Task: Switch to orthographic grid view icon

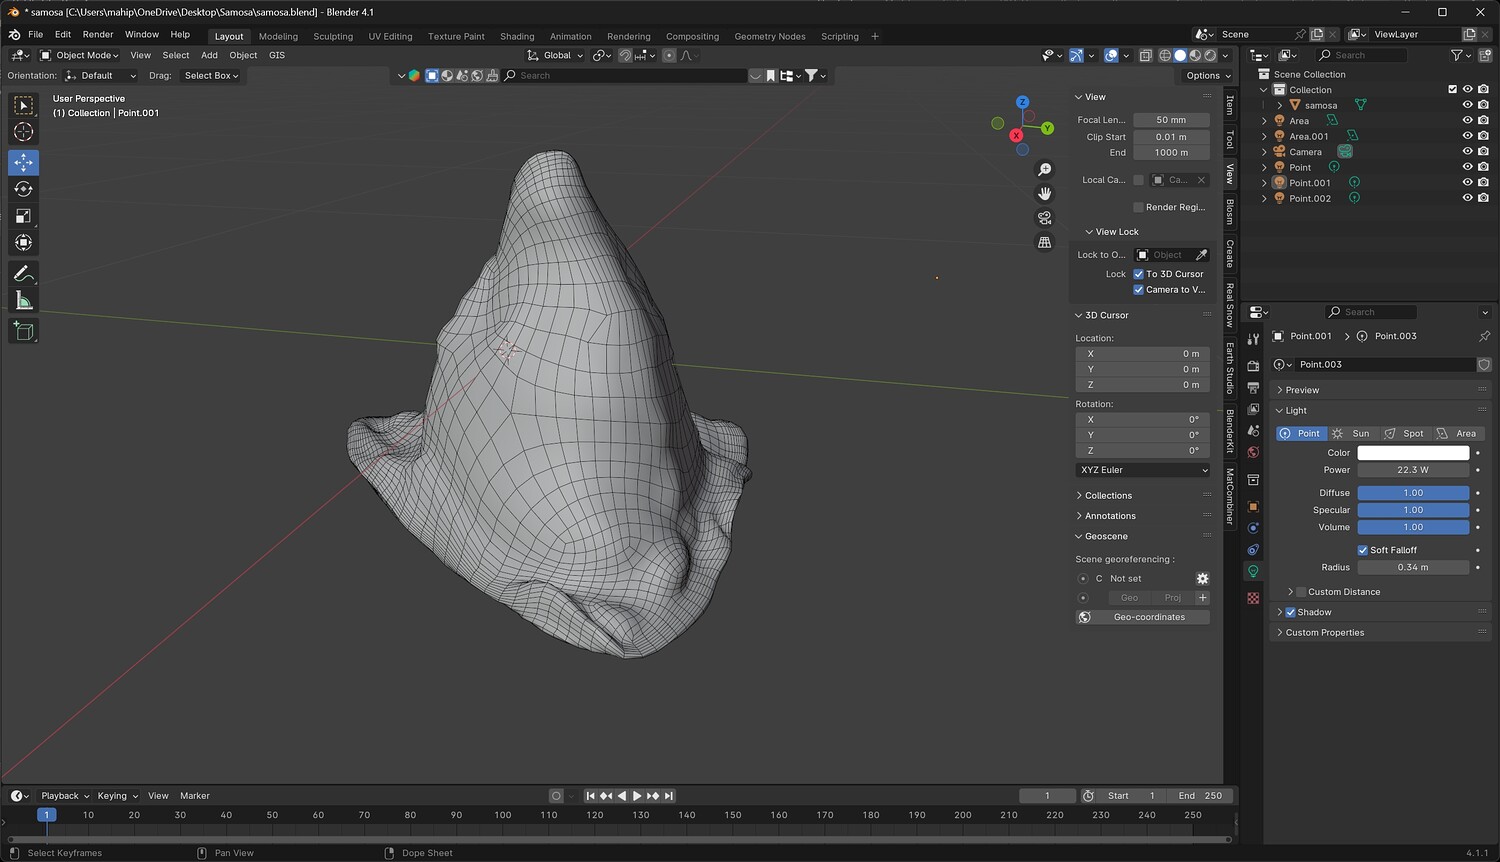Action: point(1044,242)
